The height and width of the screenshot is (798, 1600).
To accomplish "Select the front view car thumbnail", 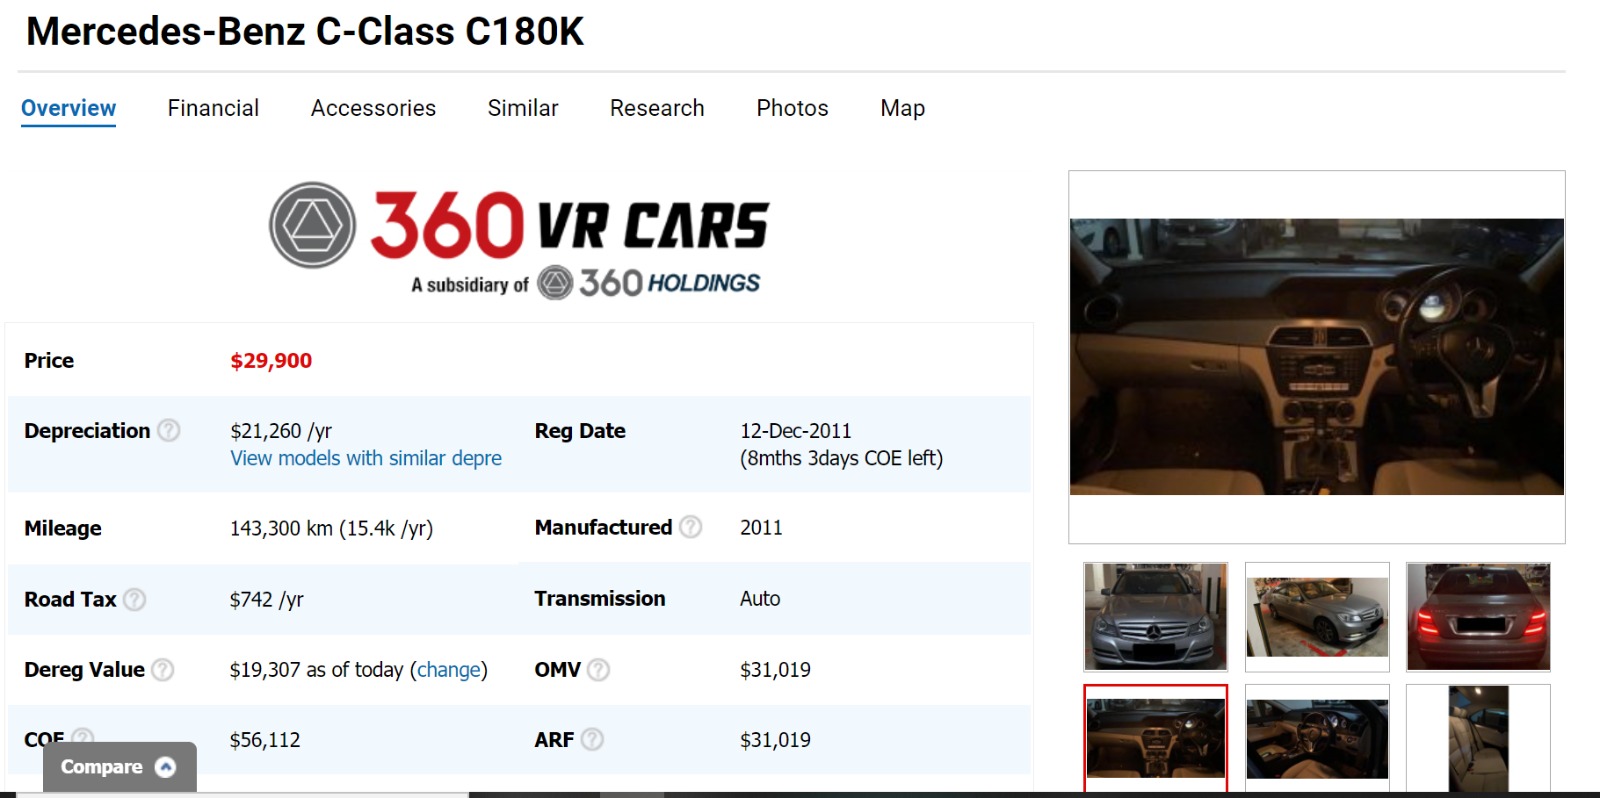I will 1155,616.
